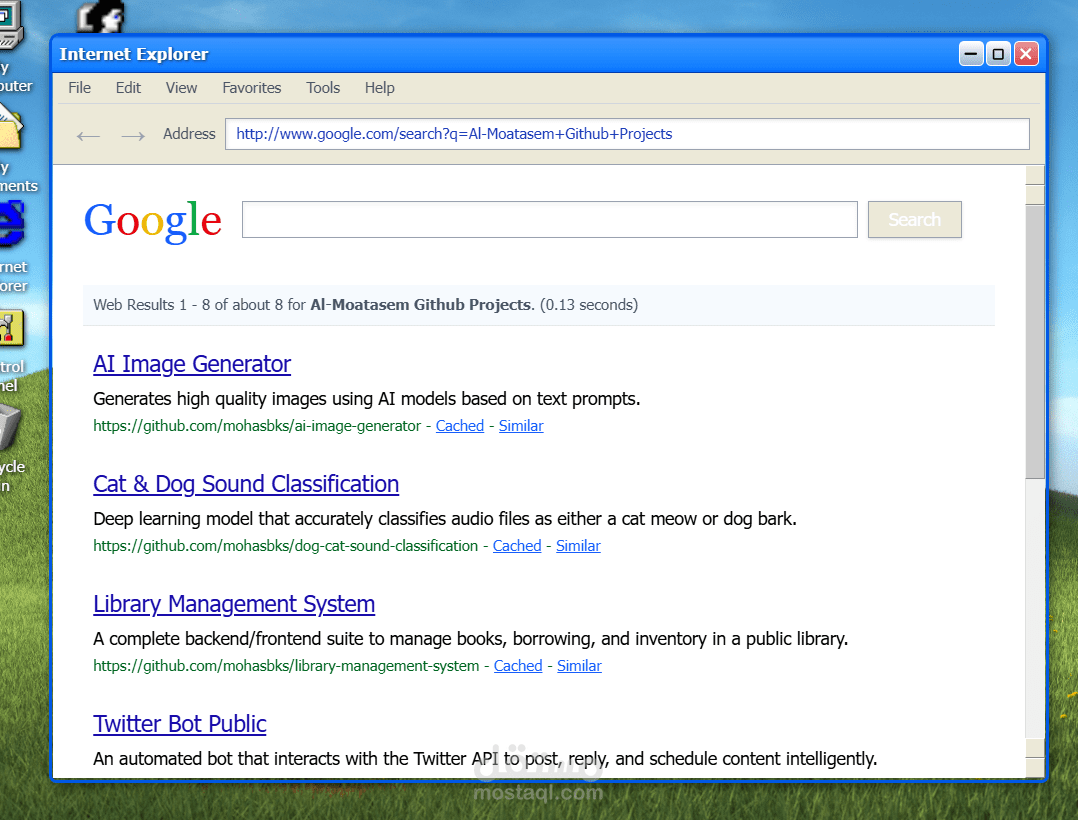1078x820 pixels.
Task: Open the Twitter Bot Public result
Action: click(179, 724)
